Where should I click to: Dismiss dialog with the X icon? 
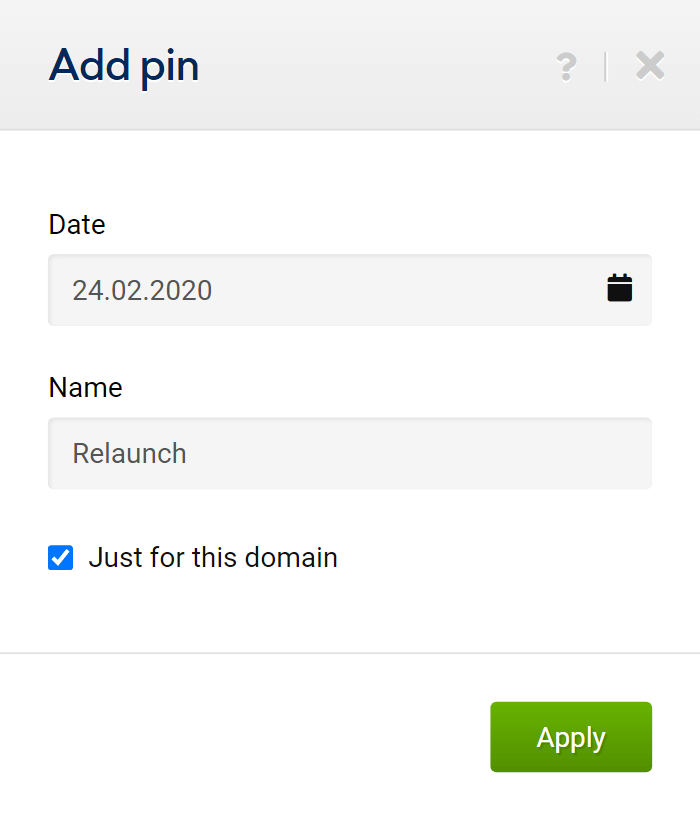650,66
